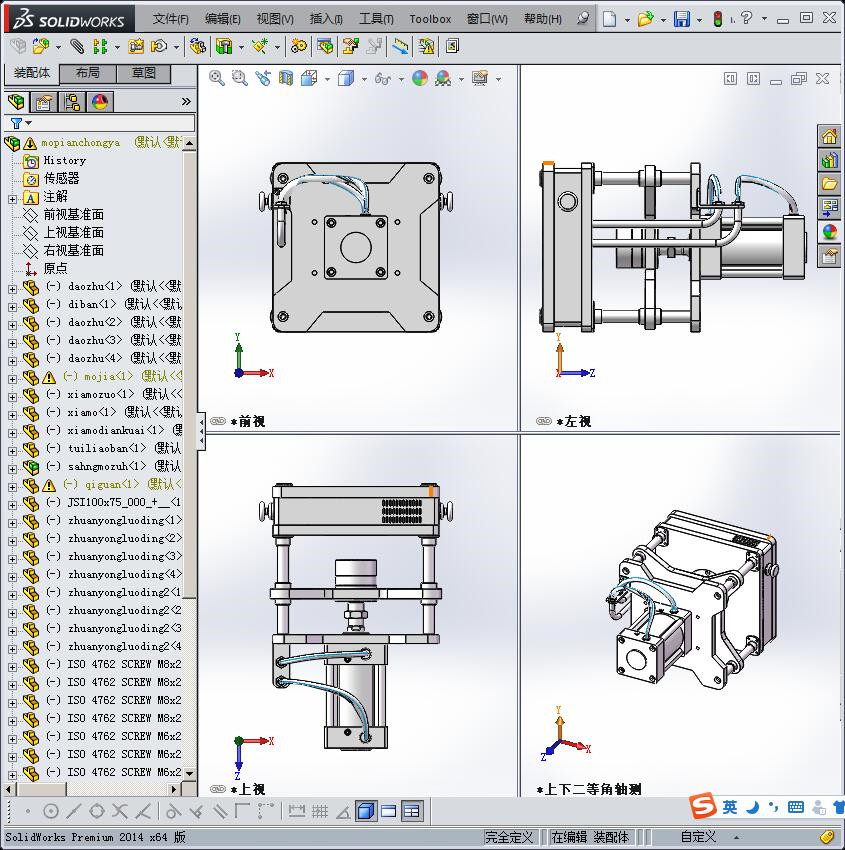Viewport: 845px width, 850px height.
Task: Select the 前视基准面 plane in tree
Action: pyautogui.click(x=74, y=215)
